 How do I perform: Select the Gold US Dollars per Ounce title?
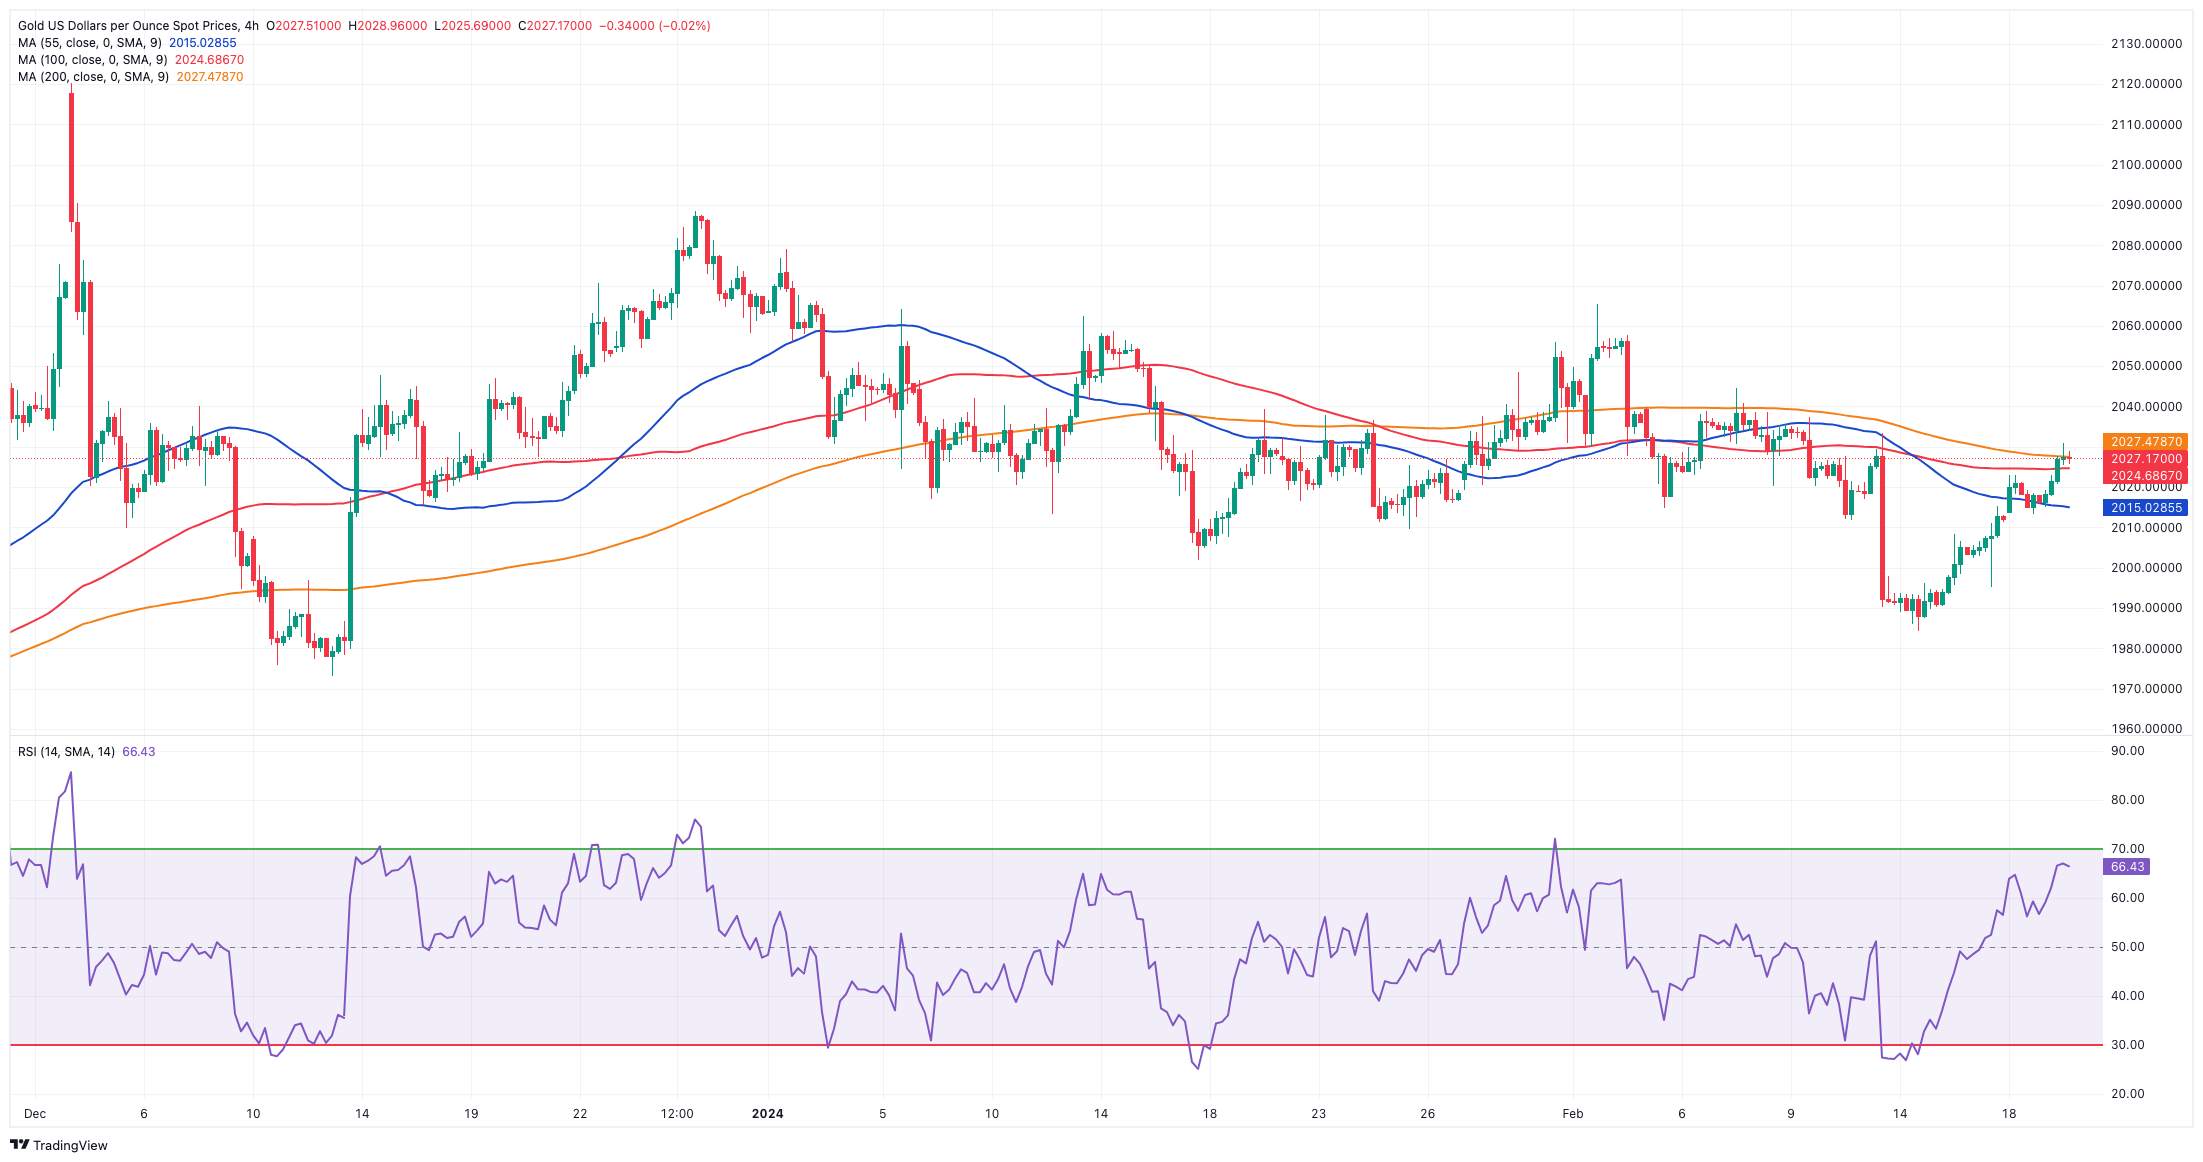pyautogui.click(x=138, y=26)
